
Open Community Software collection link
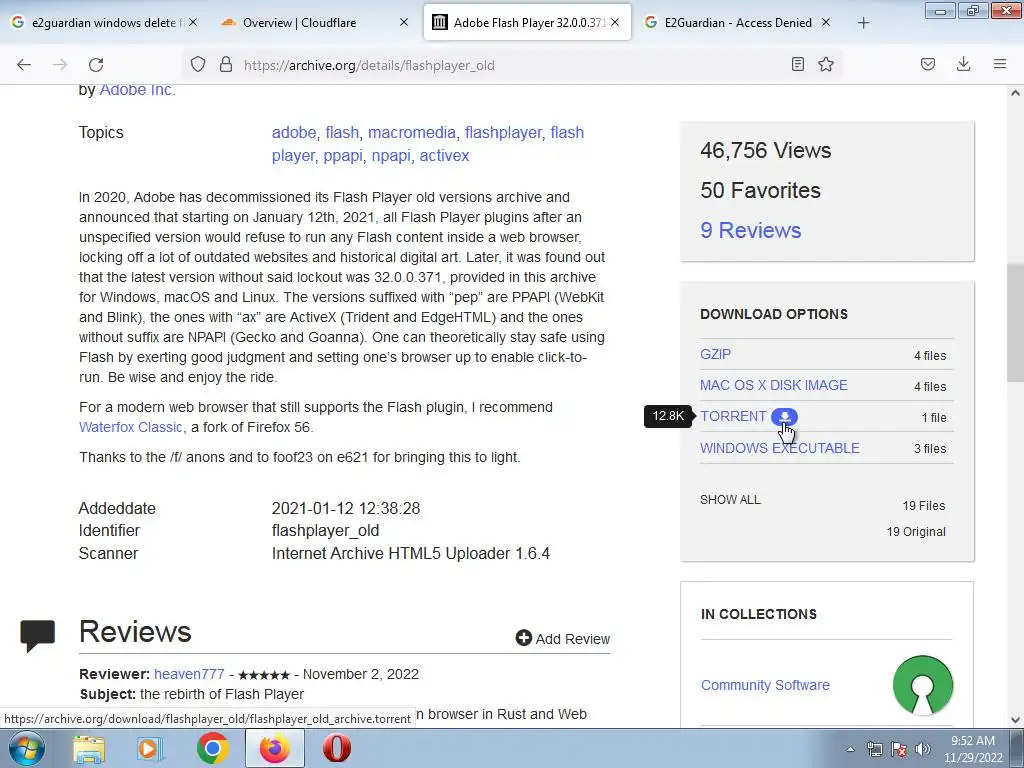[765, 685]
